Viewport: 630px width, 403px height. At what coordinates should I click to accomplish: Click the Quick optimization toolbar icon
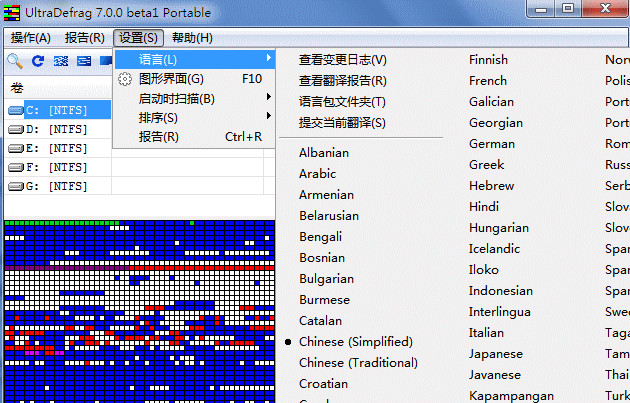[x=84, y=61]
